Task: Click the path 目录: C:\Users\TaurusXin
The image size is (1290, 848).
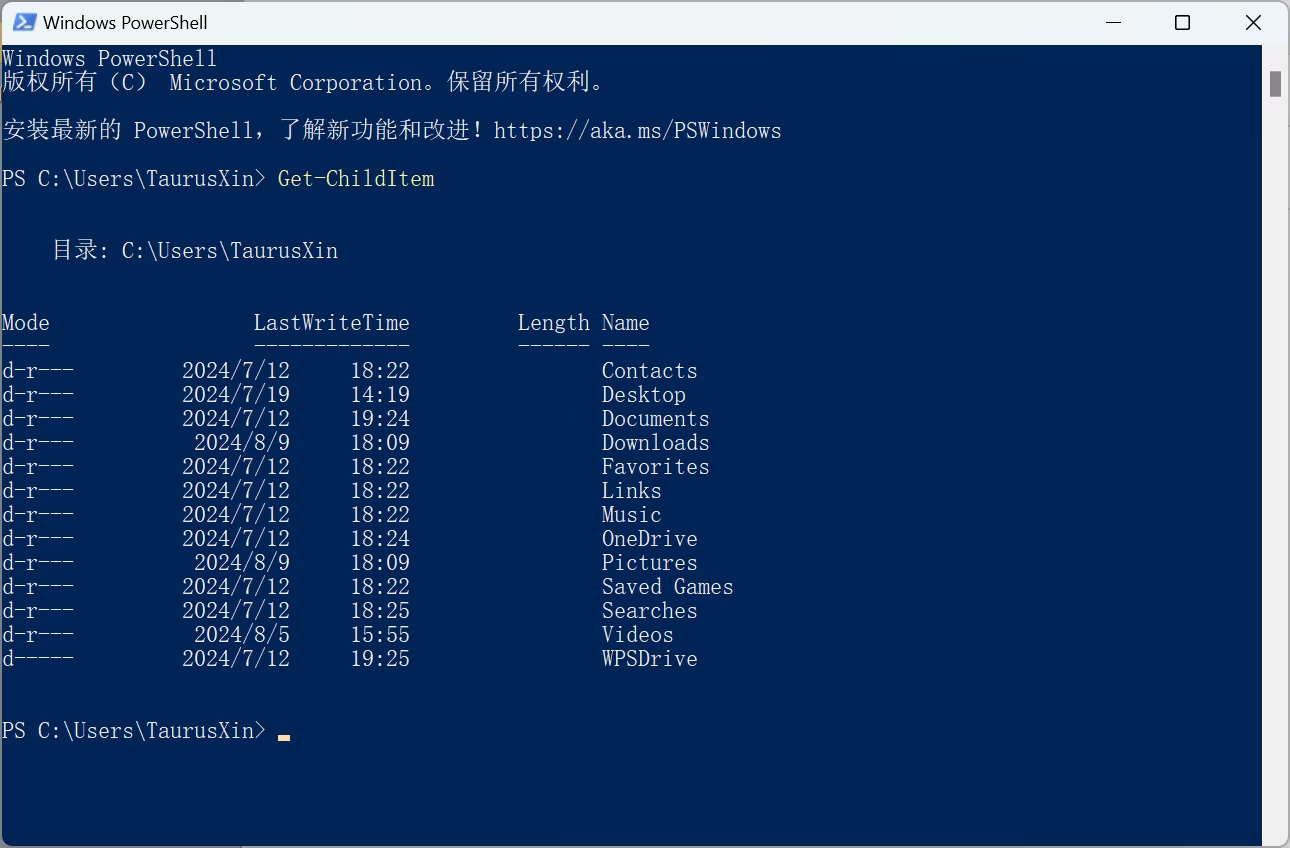Action: point(197,250)
